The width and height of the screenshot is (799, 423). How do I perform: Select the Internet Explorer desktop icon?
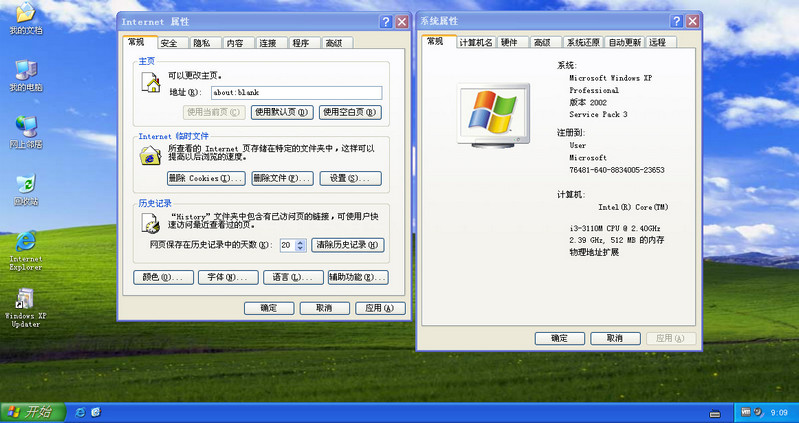tap(25, 250)
